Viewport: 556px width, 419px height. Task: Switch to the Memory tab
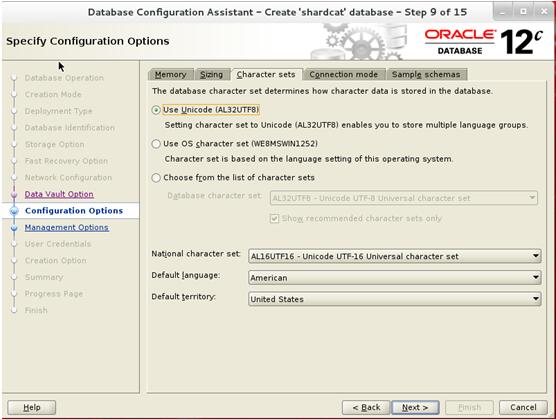[x=171, y=74]
